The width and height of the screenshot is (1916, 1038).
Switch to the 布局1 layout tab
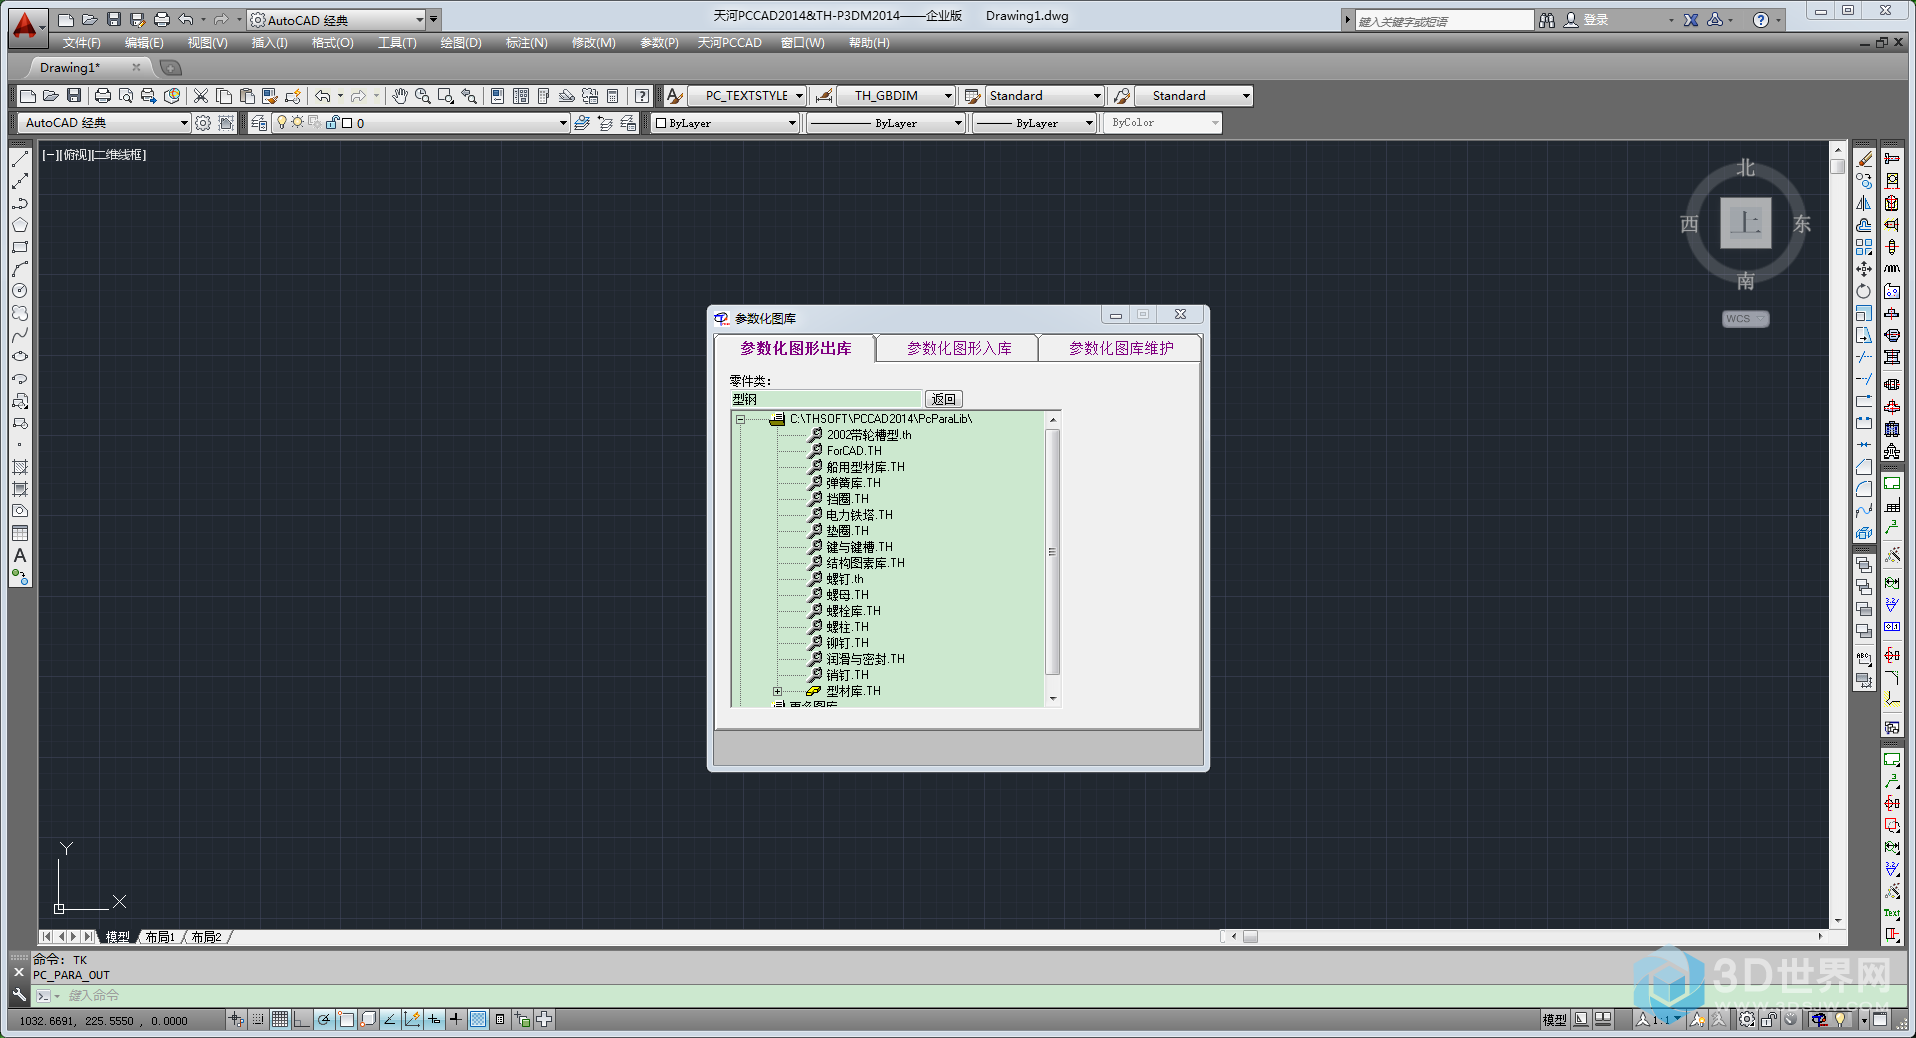pos(160,937)
